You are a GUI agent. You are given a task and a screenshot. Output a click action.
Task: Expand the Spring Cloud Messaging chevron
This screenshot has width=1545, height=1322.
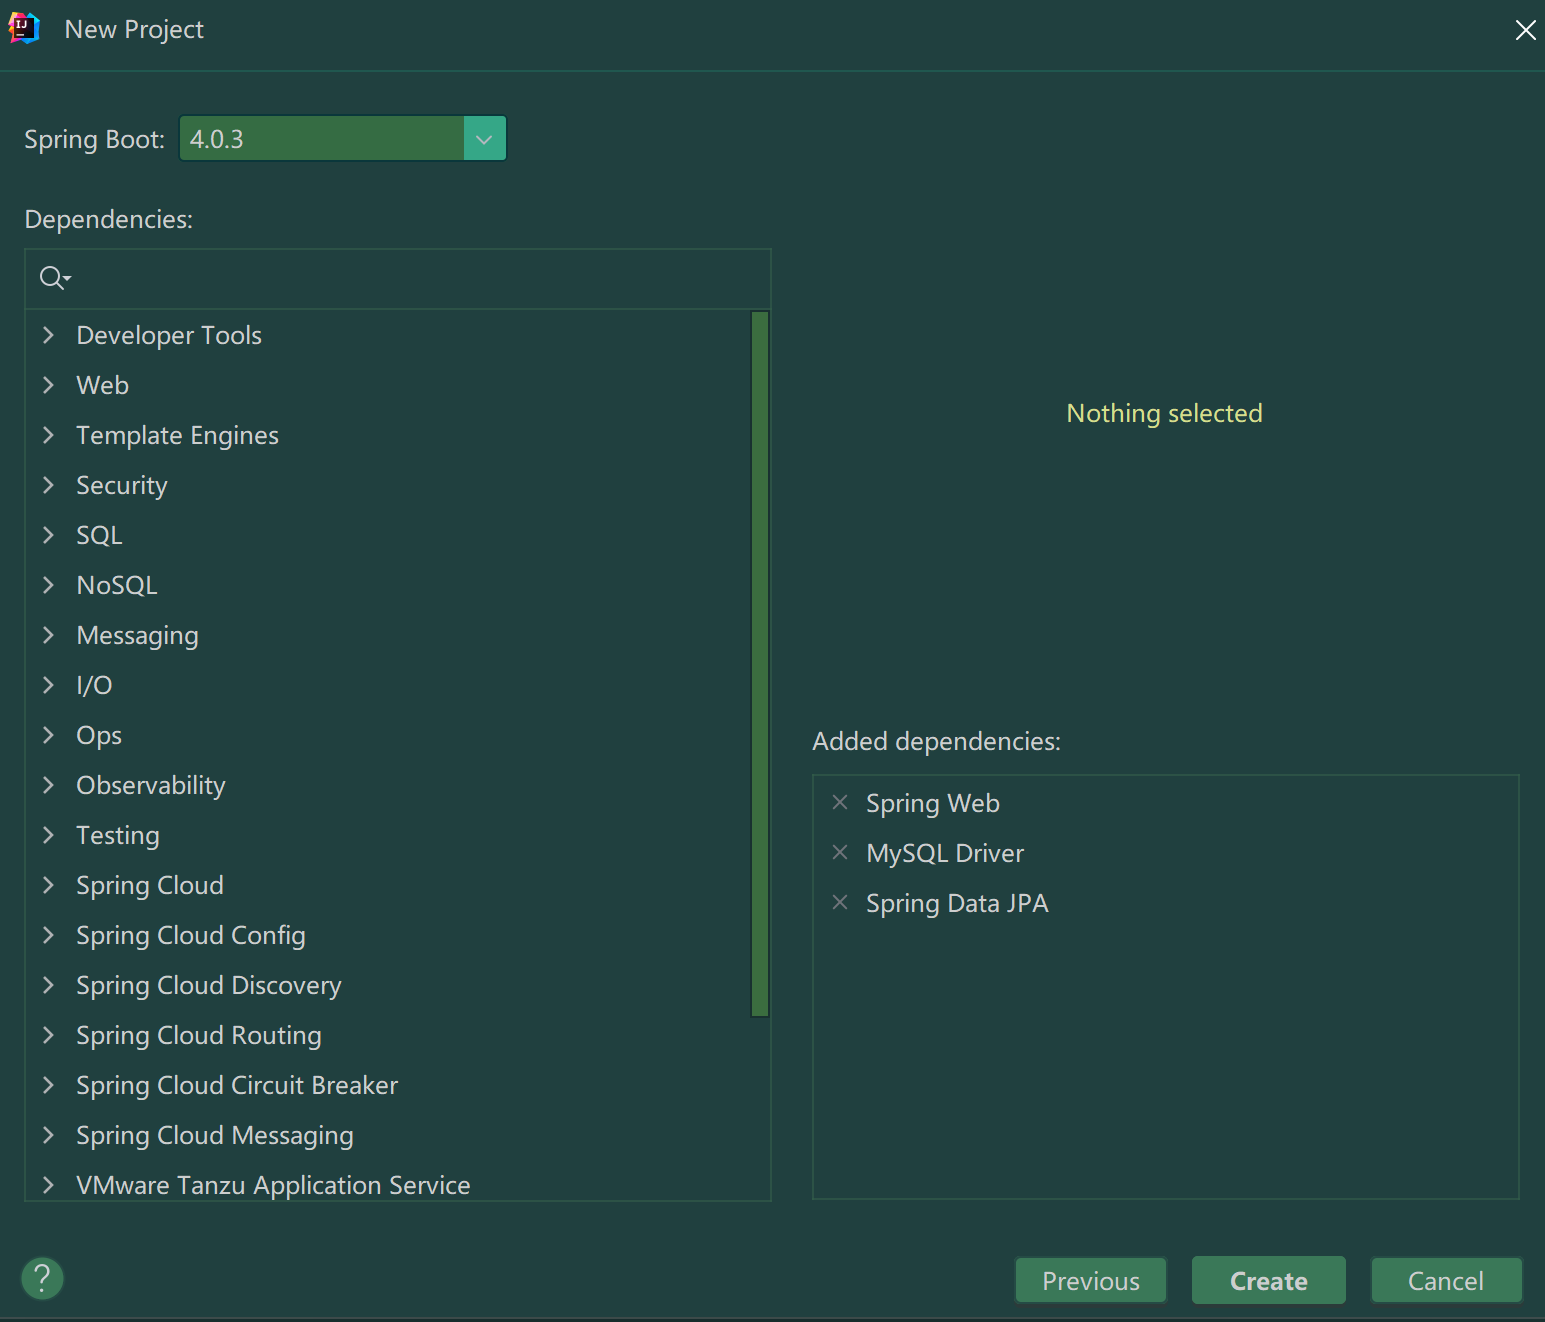(x=48, y=1135)
